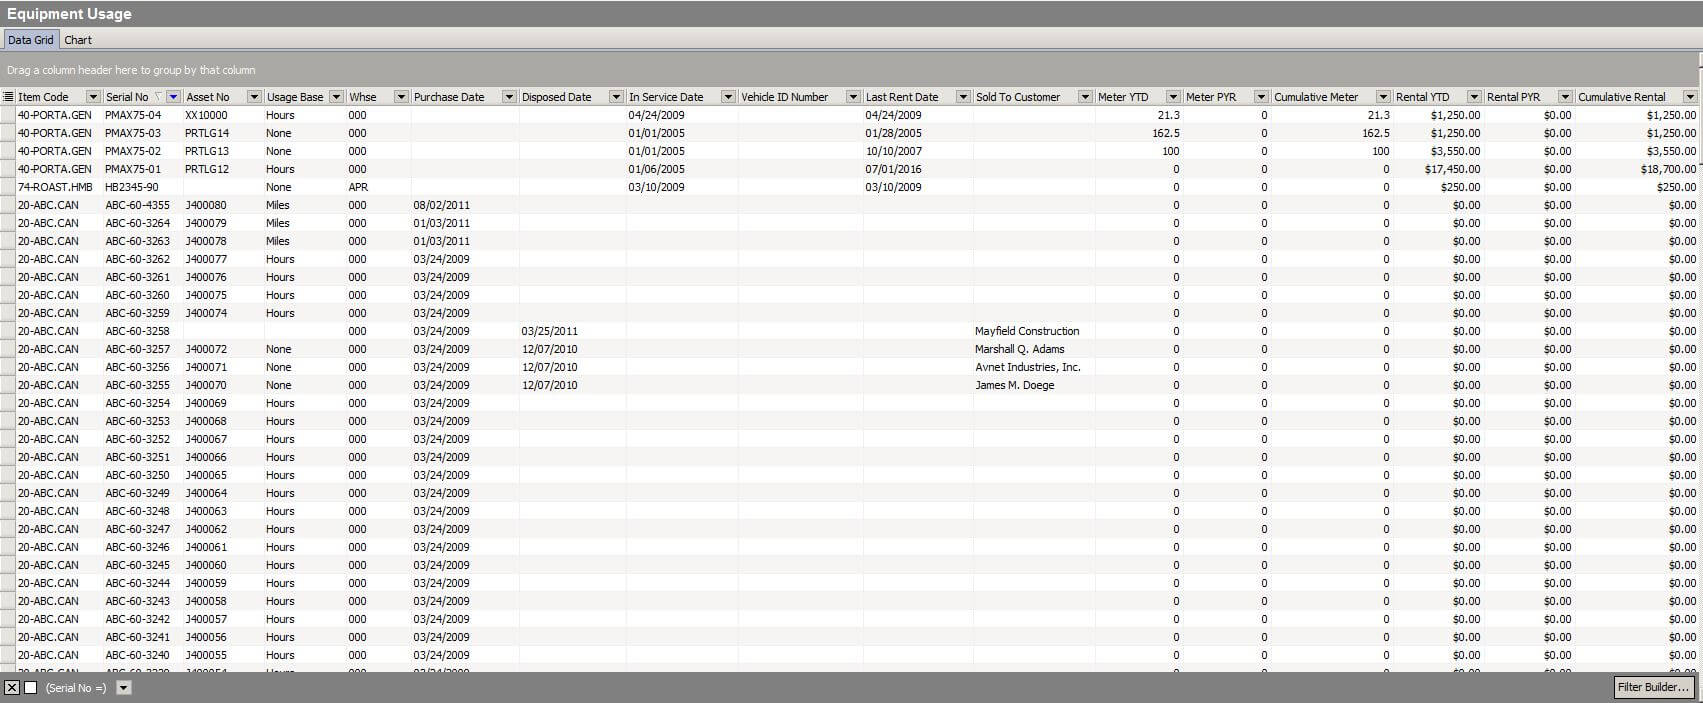Image resolution: width=1703 pixels, height=703 pixels.
Task: Open the Sold To Customer filter dropdown
Action: pyautogui.click(x=1085, y=97)
